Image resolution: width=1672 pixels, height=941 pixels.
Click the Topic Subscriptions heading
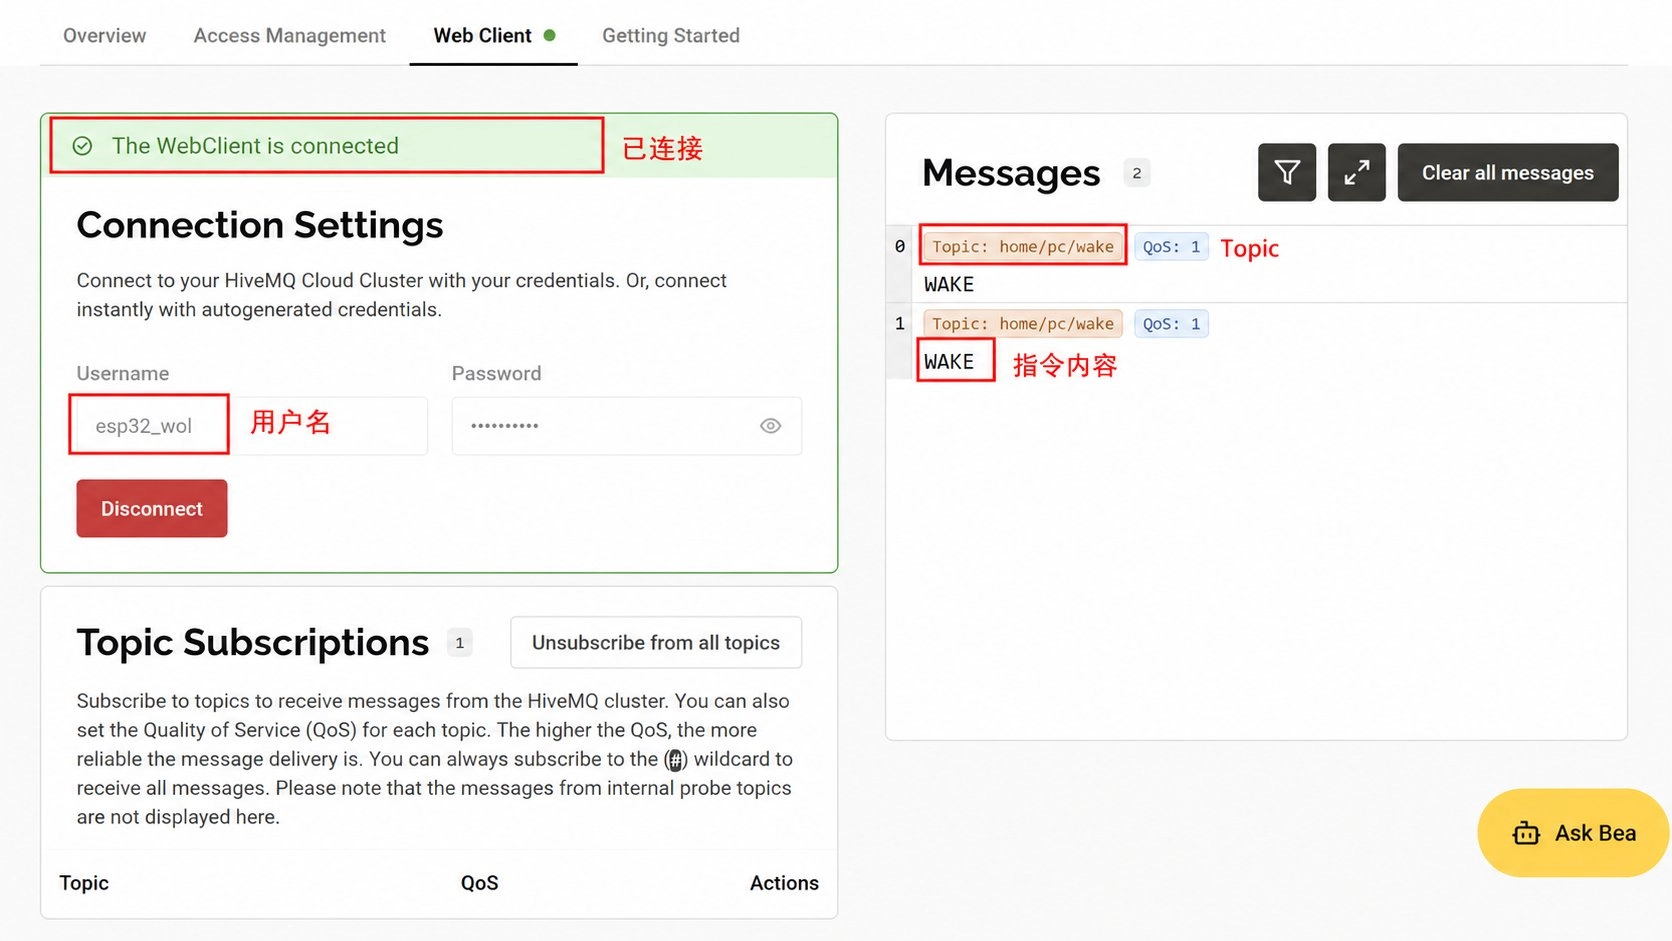[253, 642]
